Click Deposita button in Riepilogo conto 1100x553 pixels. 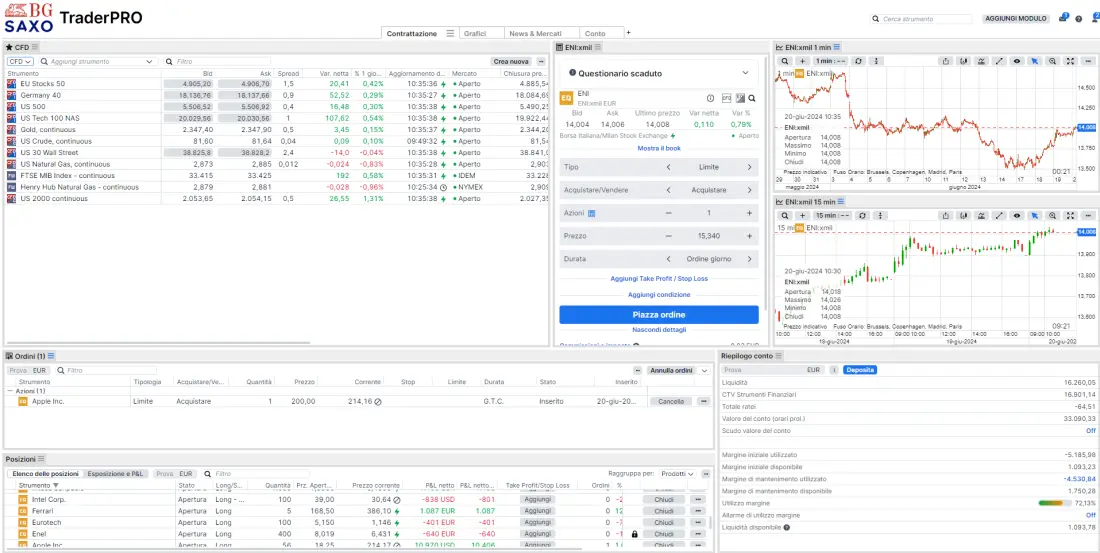click(859, 370)
